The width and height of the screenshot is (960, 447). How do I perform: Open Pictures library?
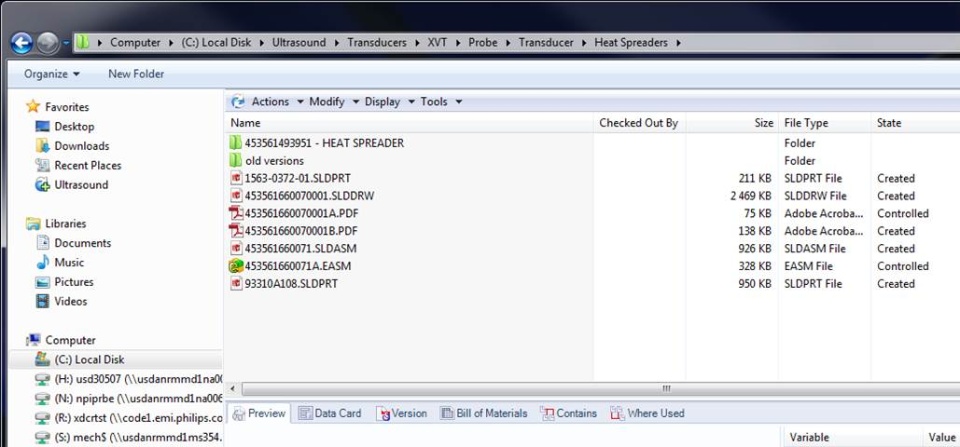[x=73, y=282]
